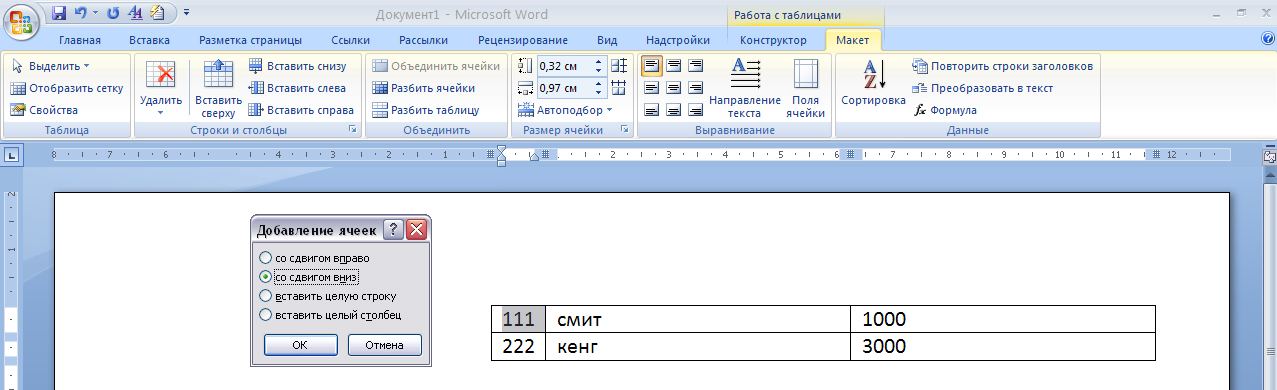Save the document from quick access toolbar
The width and height of the screenshot is (1277, 390).
(58, 13)
